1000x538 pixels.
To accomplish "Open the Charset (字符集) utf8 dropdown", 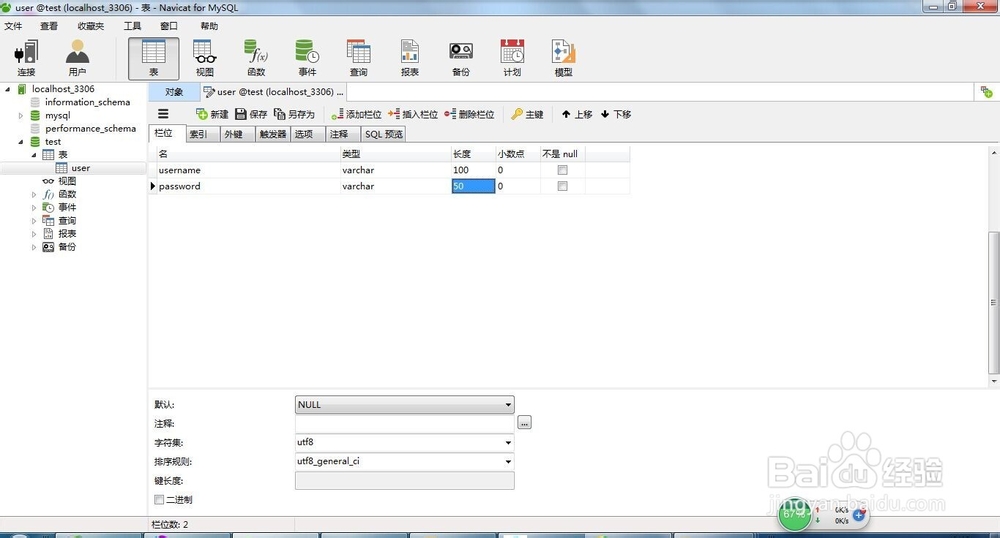I will pyautogui.click(x=508, y=442).
